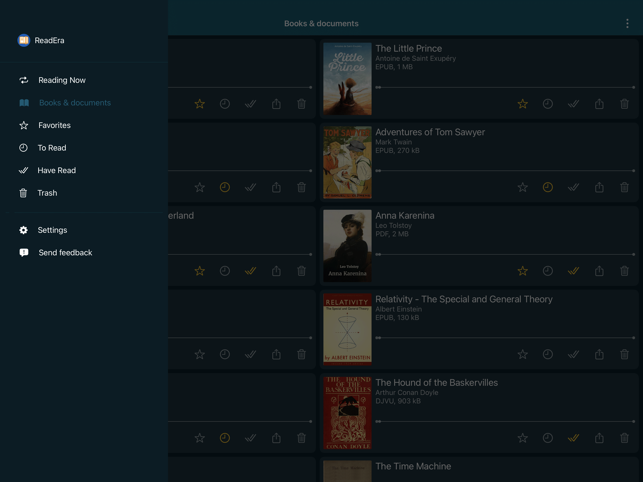This screenshot has width=643, height=482.
Task: Mark The Little Prince as To Read
Action: (x=547, y=104)
